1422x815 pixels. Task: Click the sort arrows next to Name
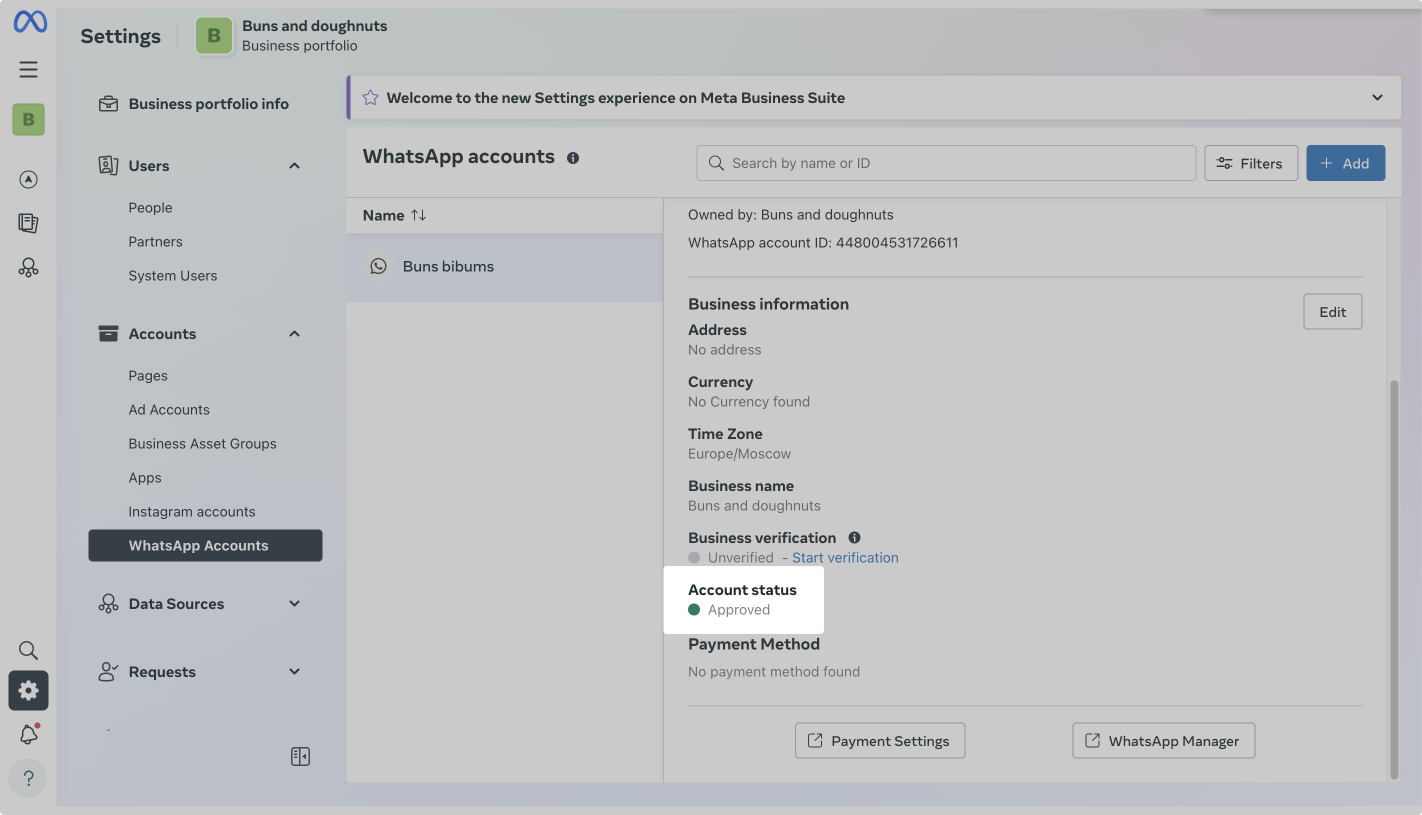419,216
